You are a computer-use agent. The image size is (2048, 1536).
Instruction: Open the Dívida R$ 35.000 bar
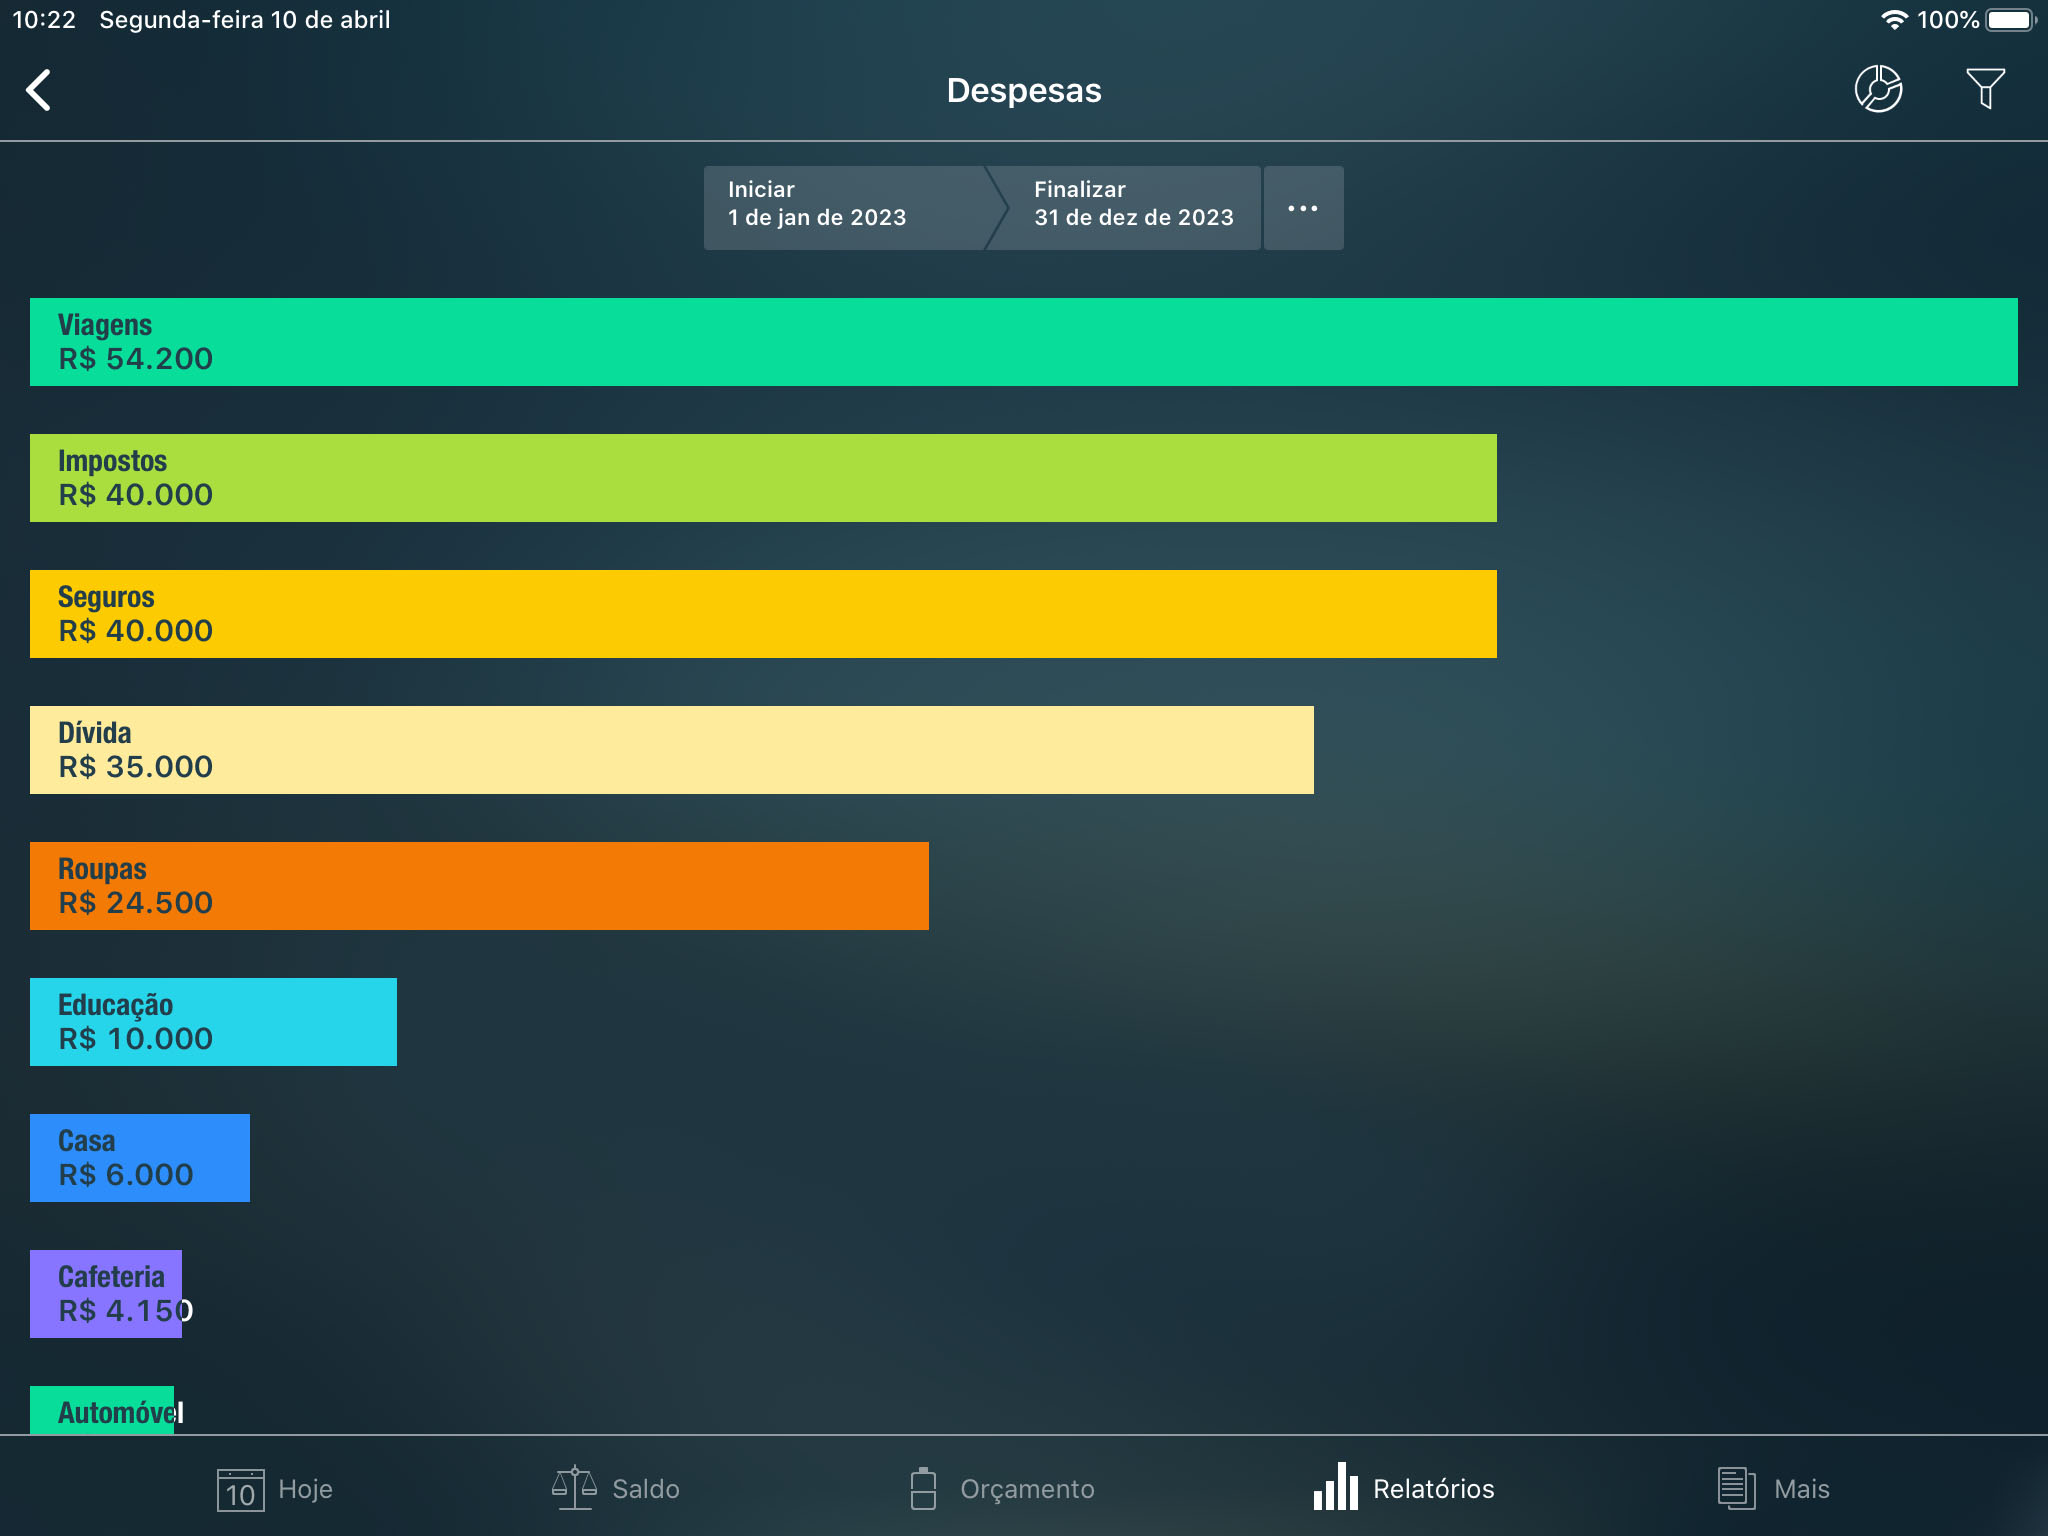coord(672,750)
